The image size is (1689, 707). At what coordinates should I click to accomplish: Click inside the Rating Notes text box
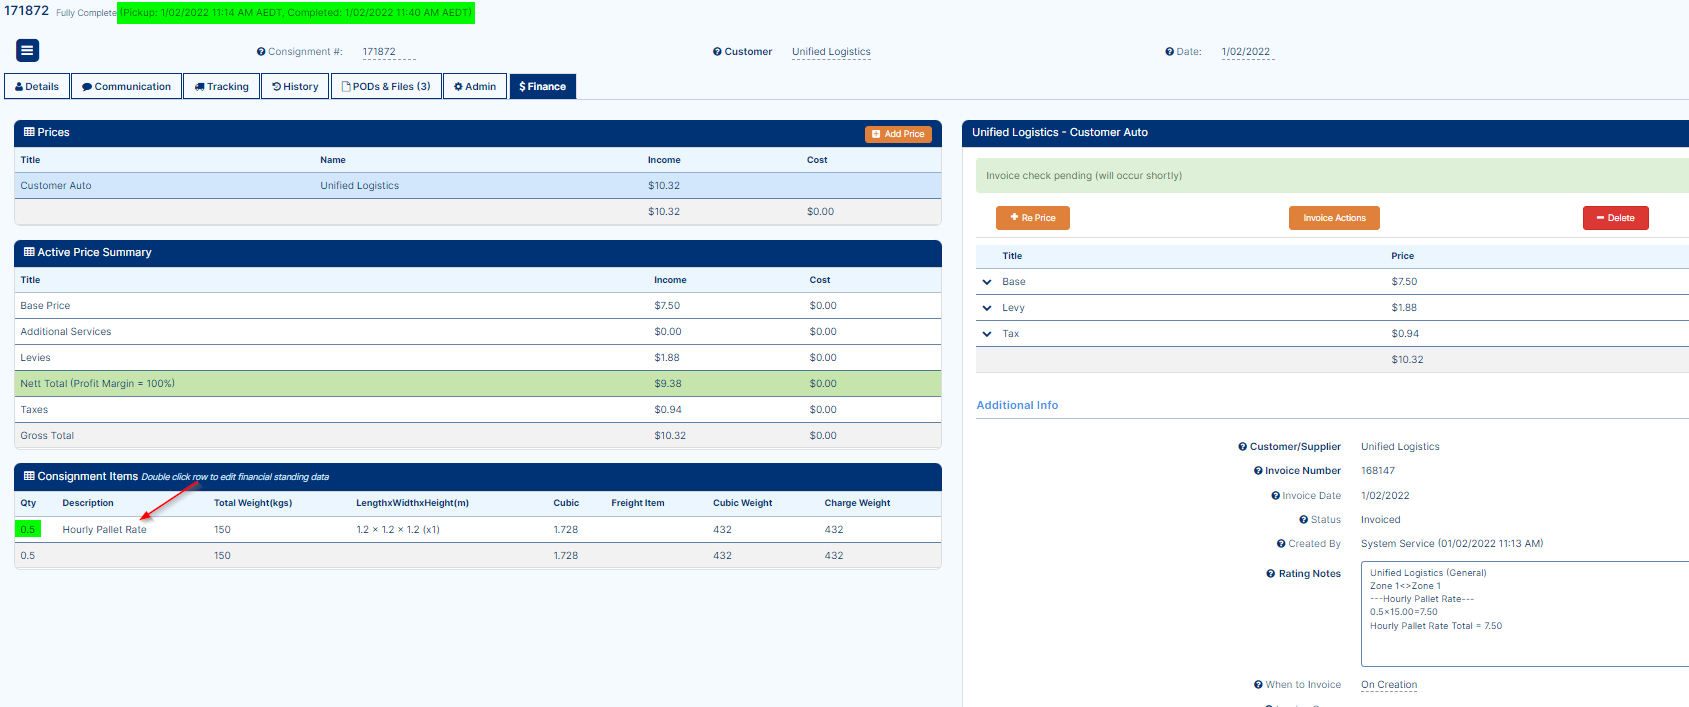click(x=1524, y=614)
